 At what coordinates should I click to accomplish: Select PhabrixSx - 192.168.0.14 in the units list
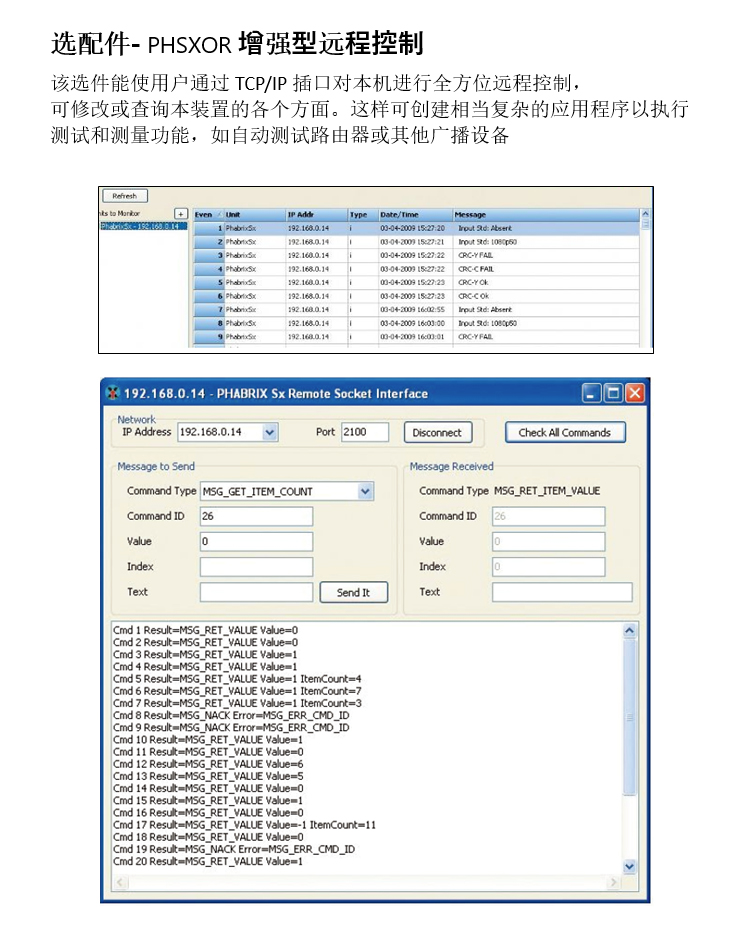tap(143, 227)
